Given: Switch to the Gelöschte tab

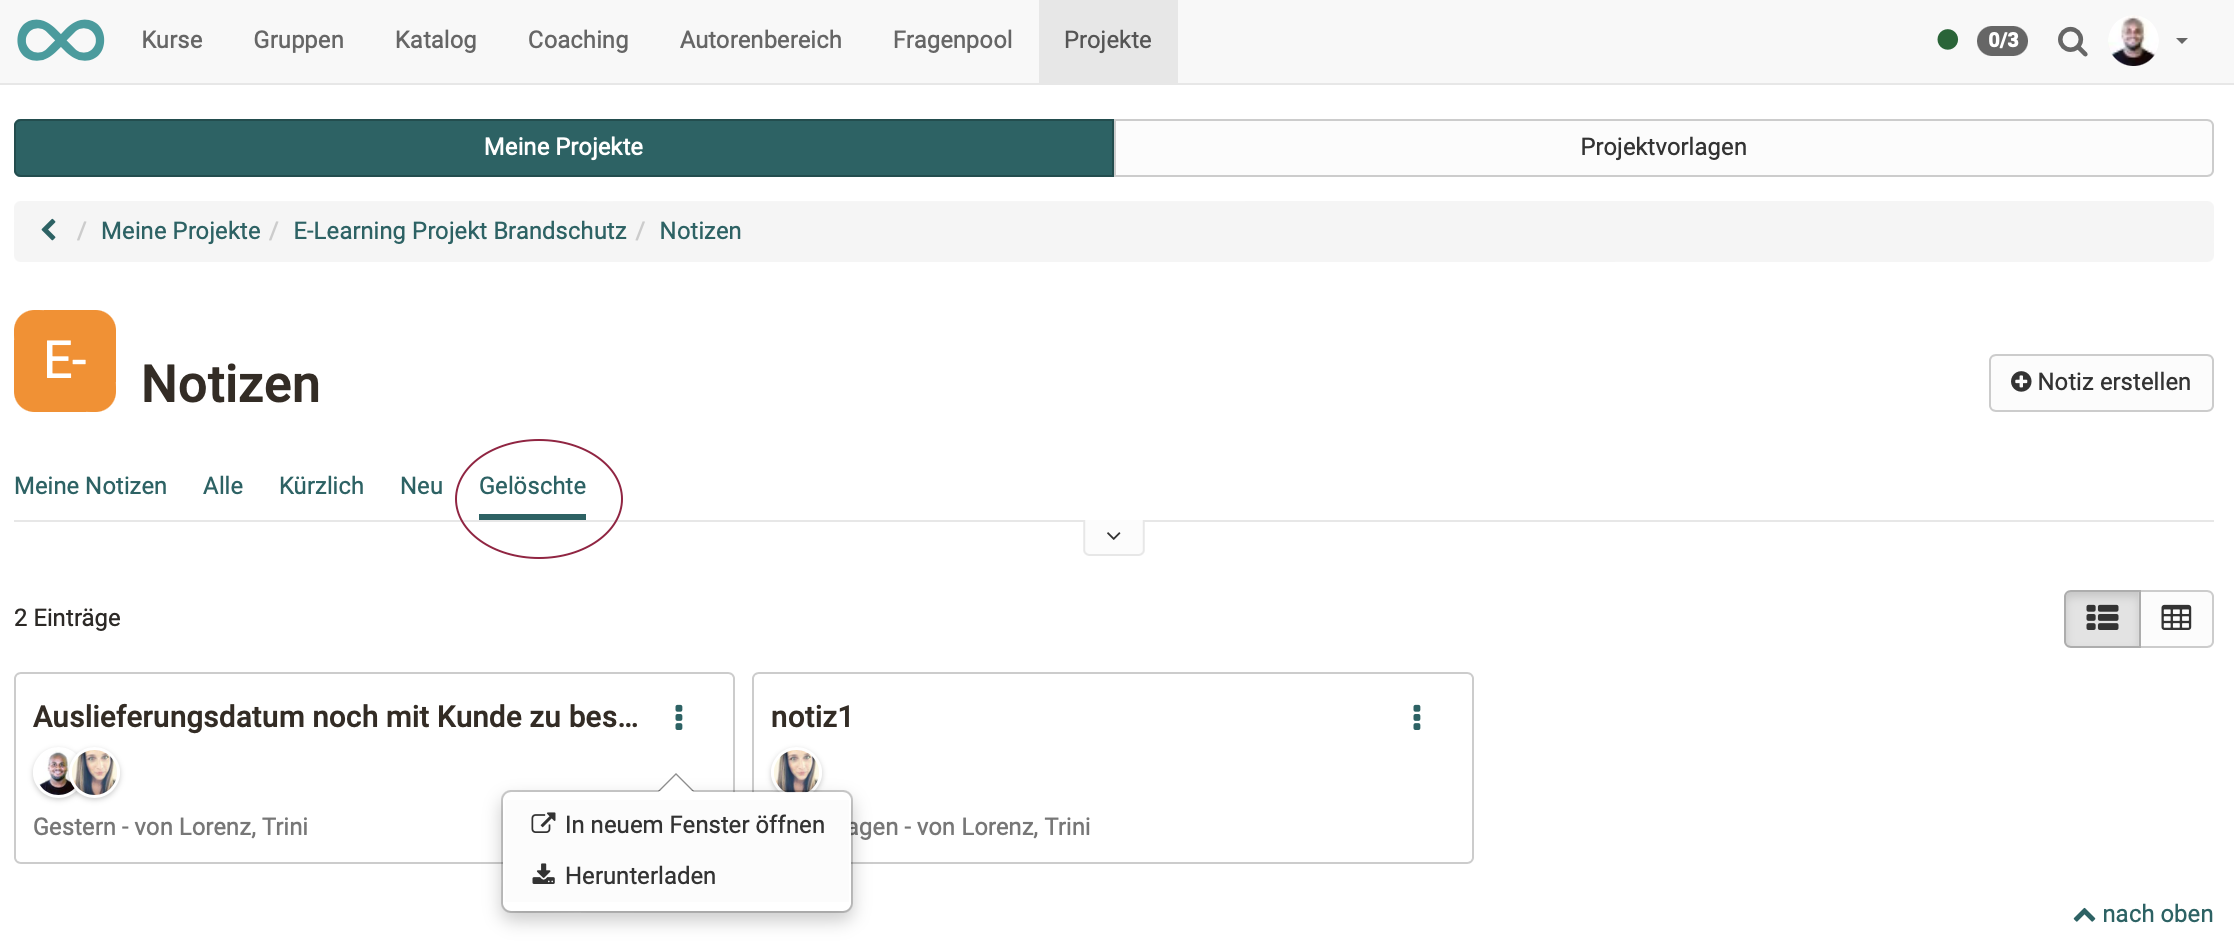Looking at the screenshot, I should [x=532, y=486].
